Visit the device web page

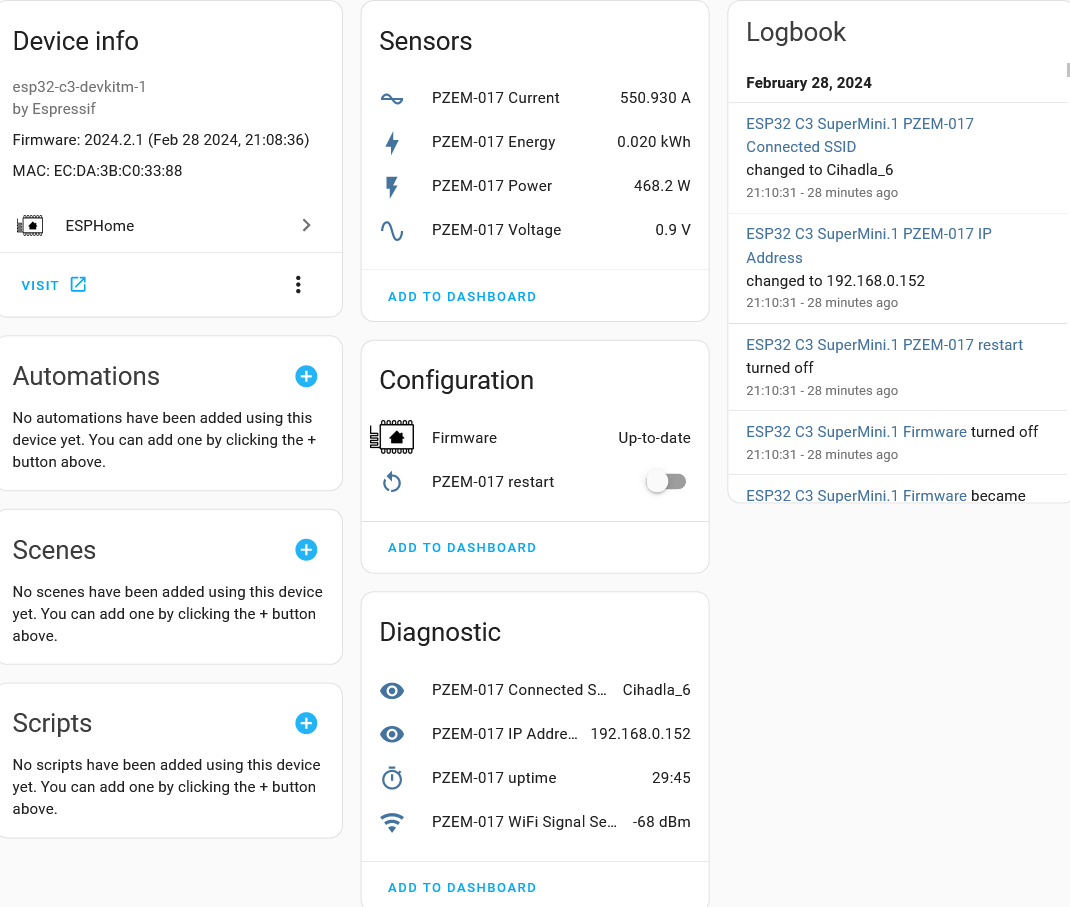pyautogui.click(x=54, y=285)
